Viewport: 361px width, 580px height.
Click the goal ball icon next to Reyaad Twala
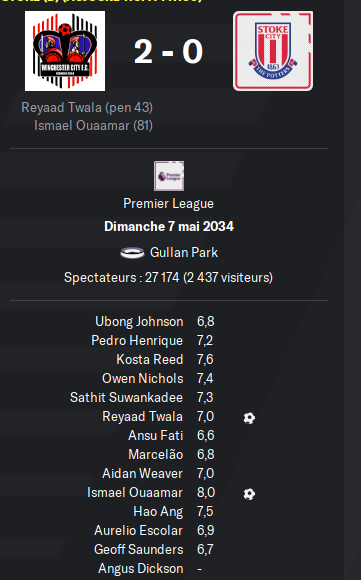point(249,418)
